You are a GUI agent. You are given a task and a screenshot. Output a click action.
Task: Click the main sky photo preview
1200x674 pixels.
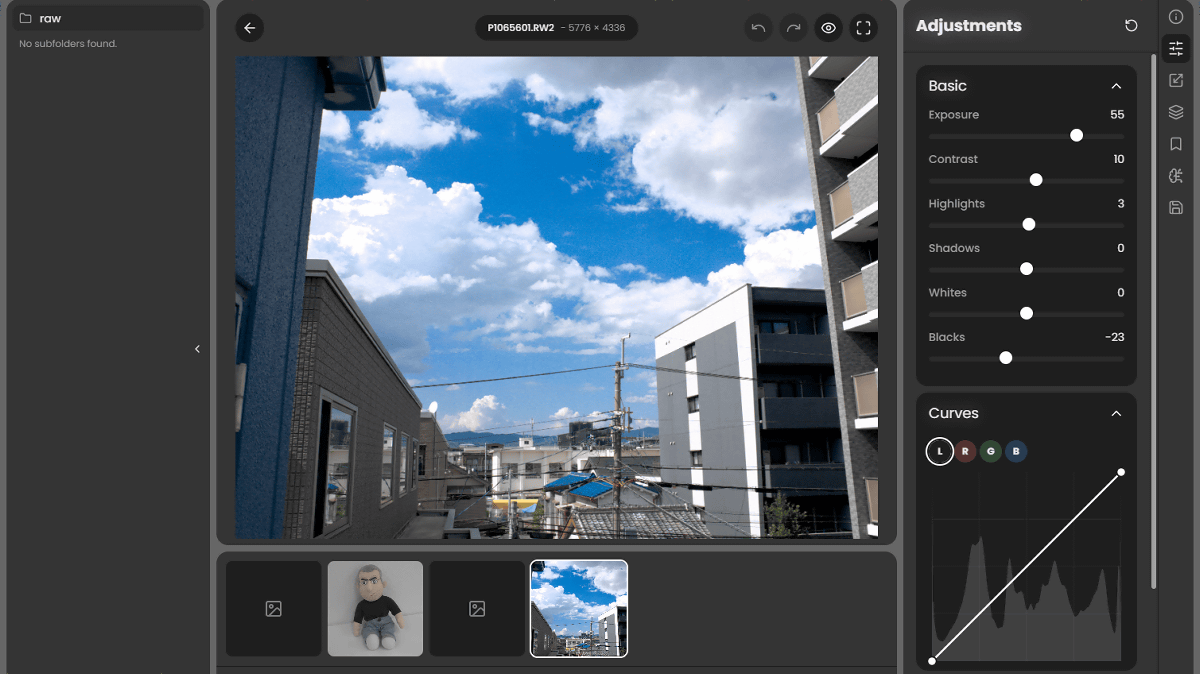coord(557,298)
